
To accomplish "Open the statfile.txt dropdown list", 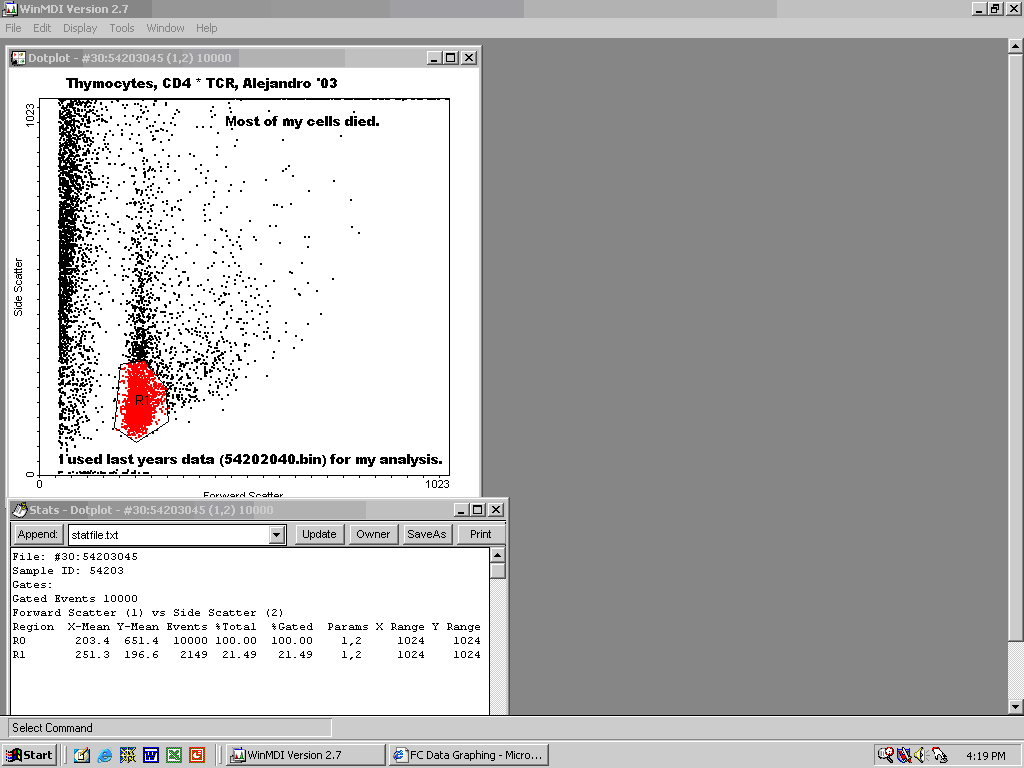I will tap(277, 535).
